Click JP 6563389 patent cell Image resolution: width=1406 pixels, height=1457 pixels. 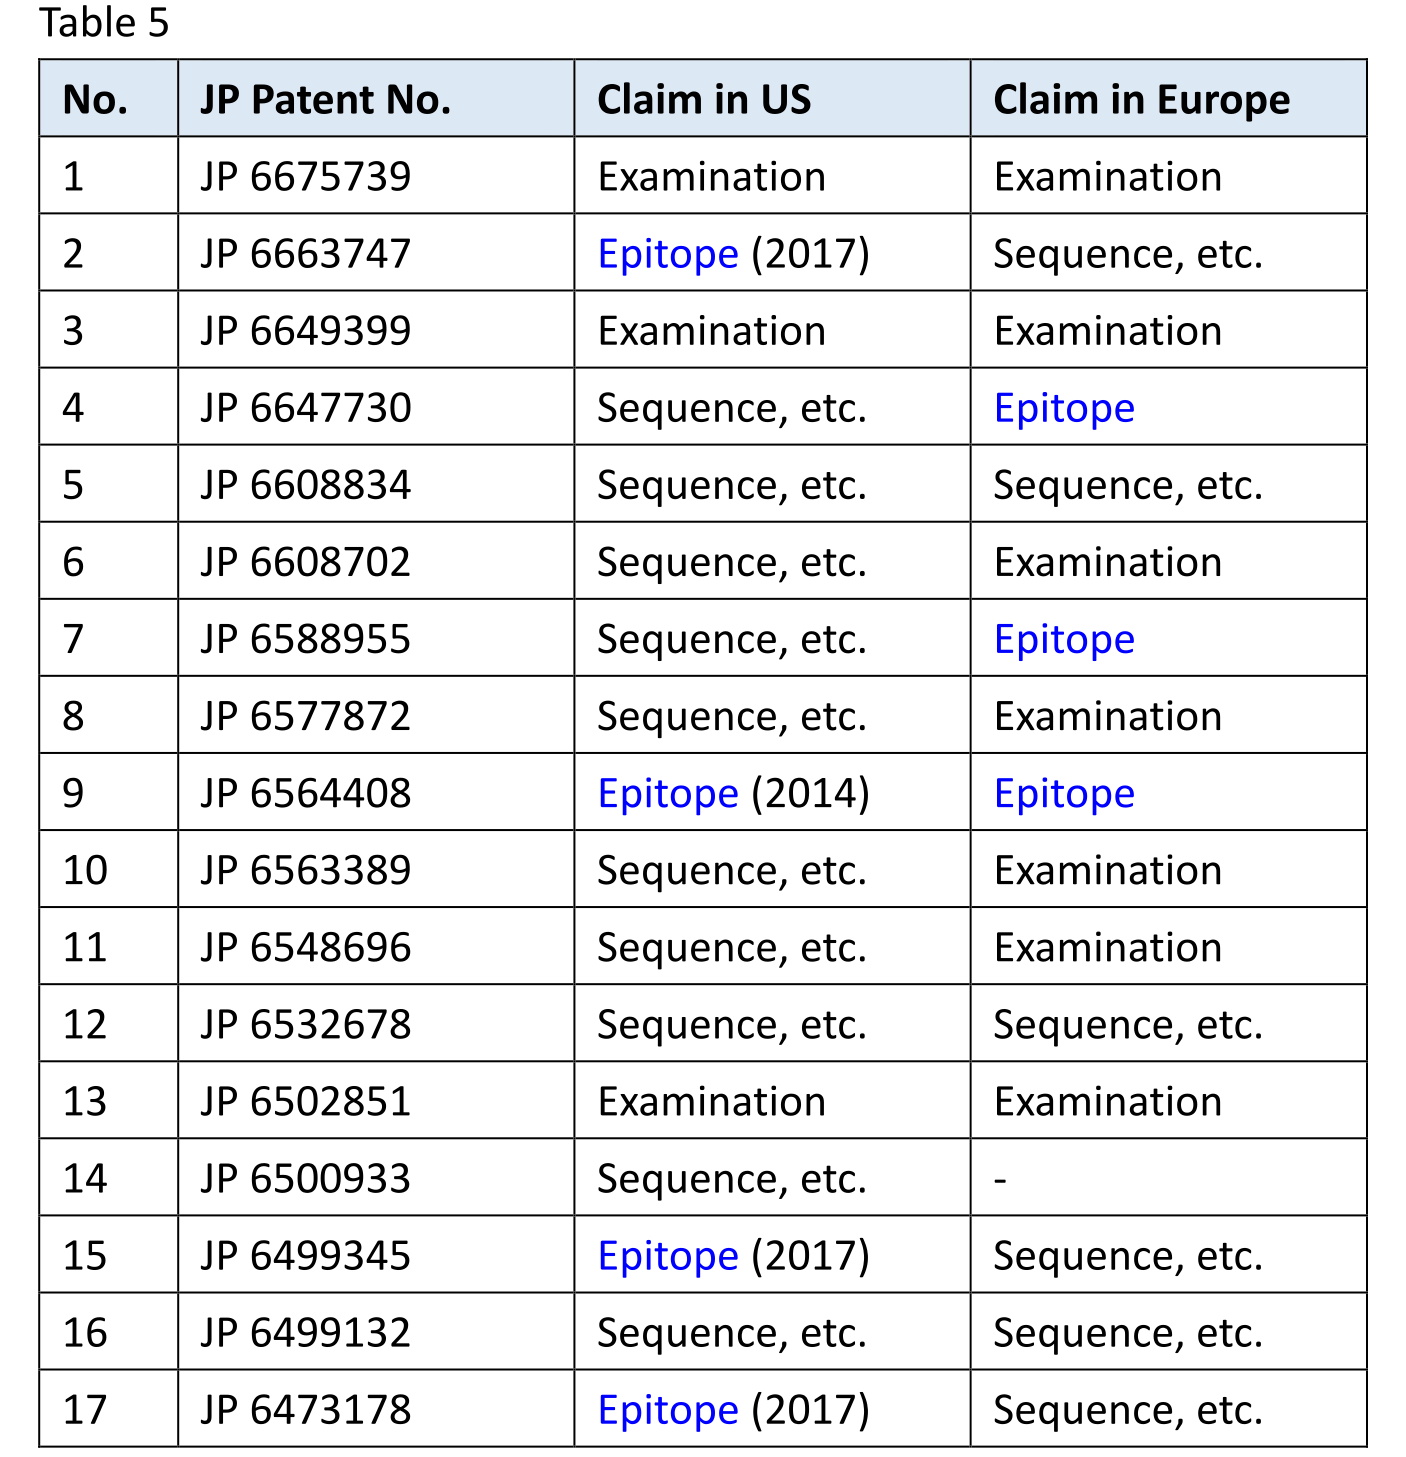(x=376, y=870)
